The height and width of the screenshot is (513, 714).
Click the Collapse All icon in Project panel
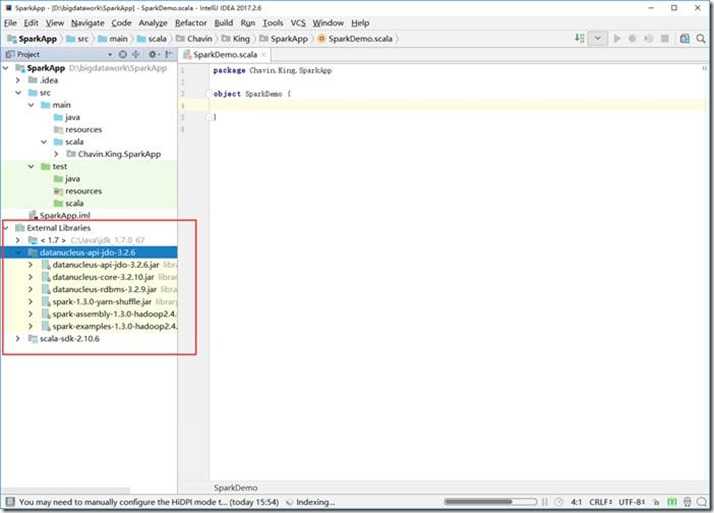pyautogui.click(x=136, y=54)
